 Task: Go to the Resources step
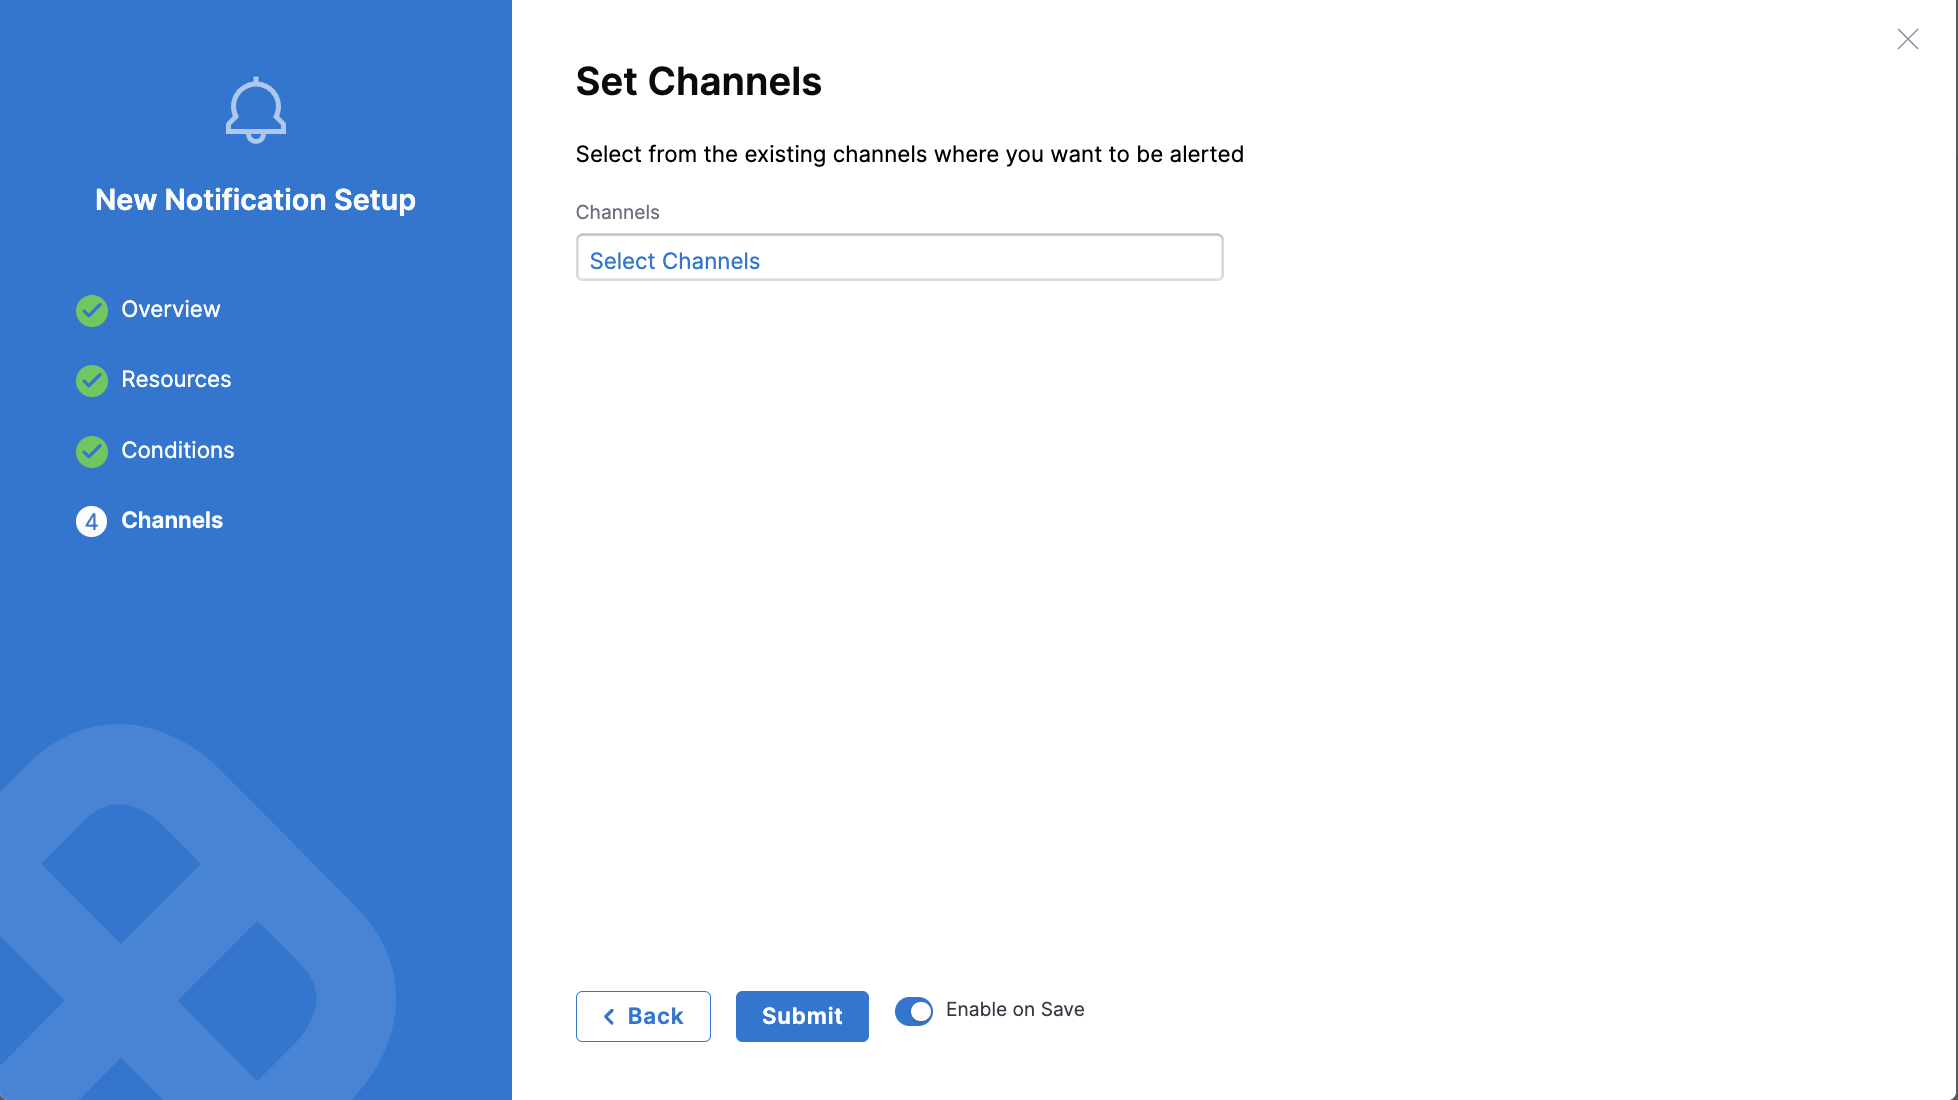[176, 379]
